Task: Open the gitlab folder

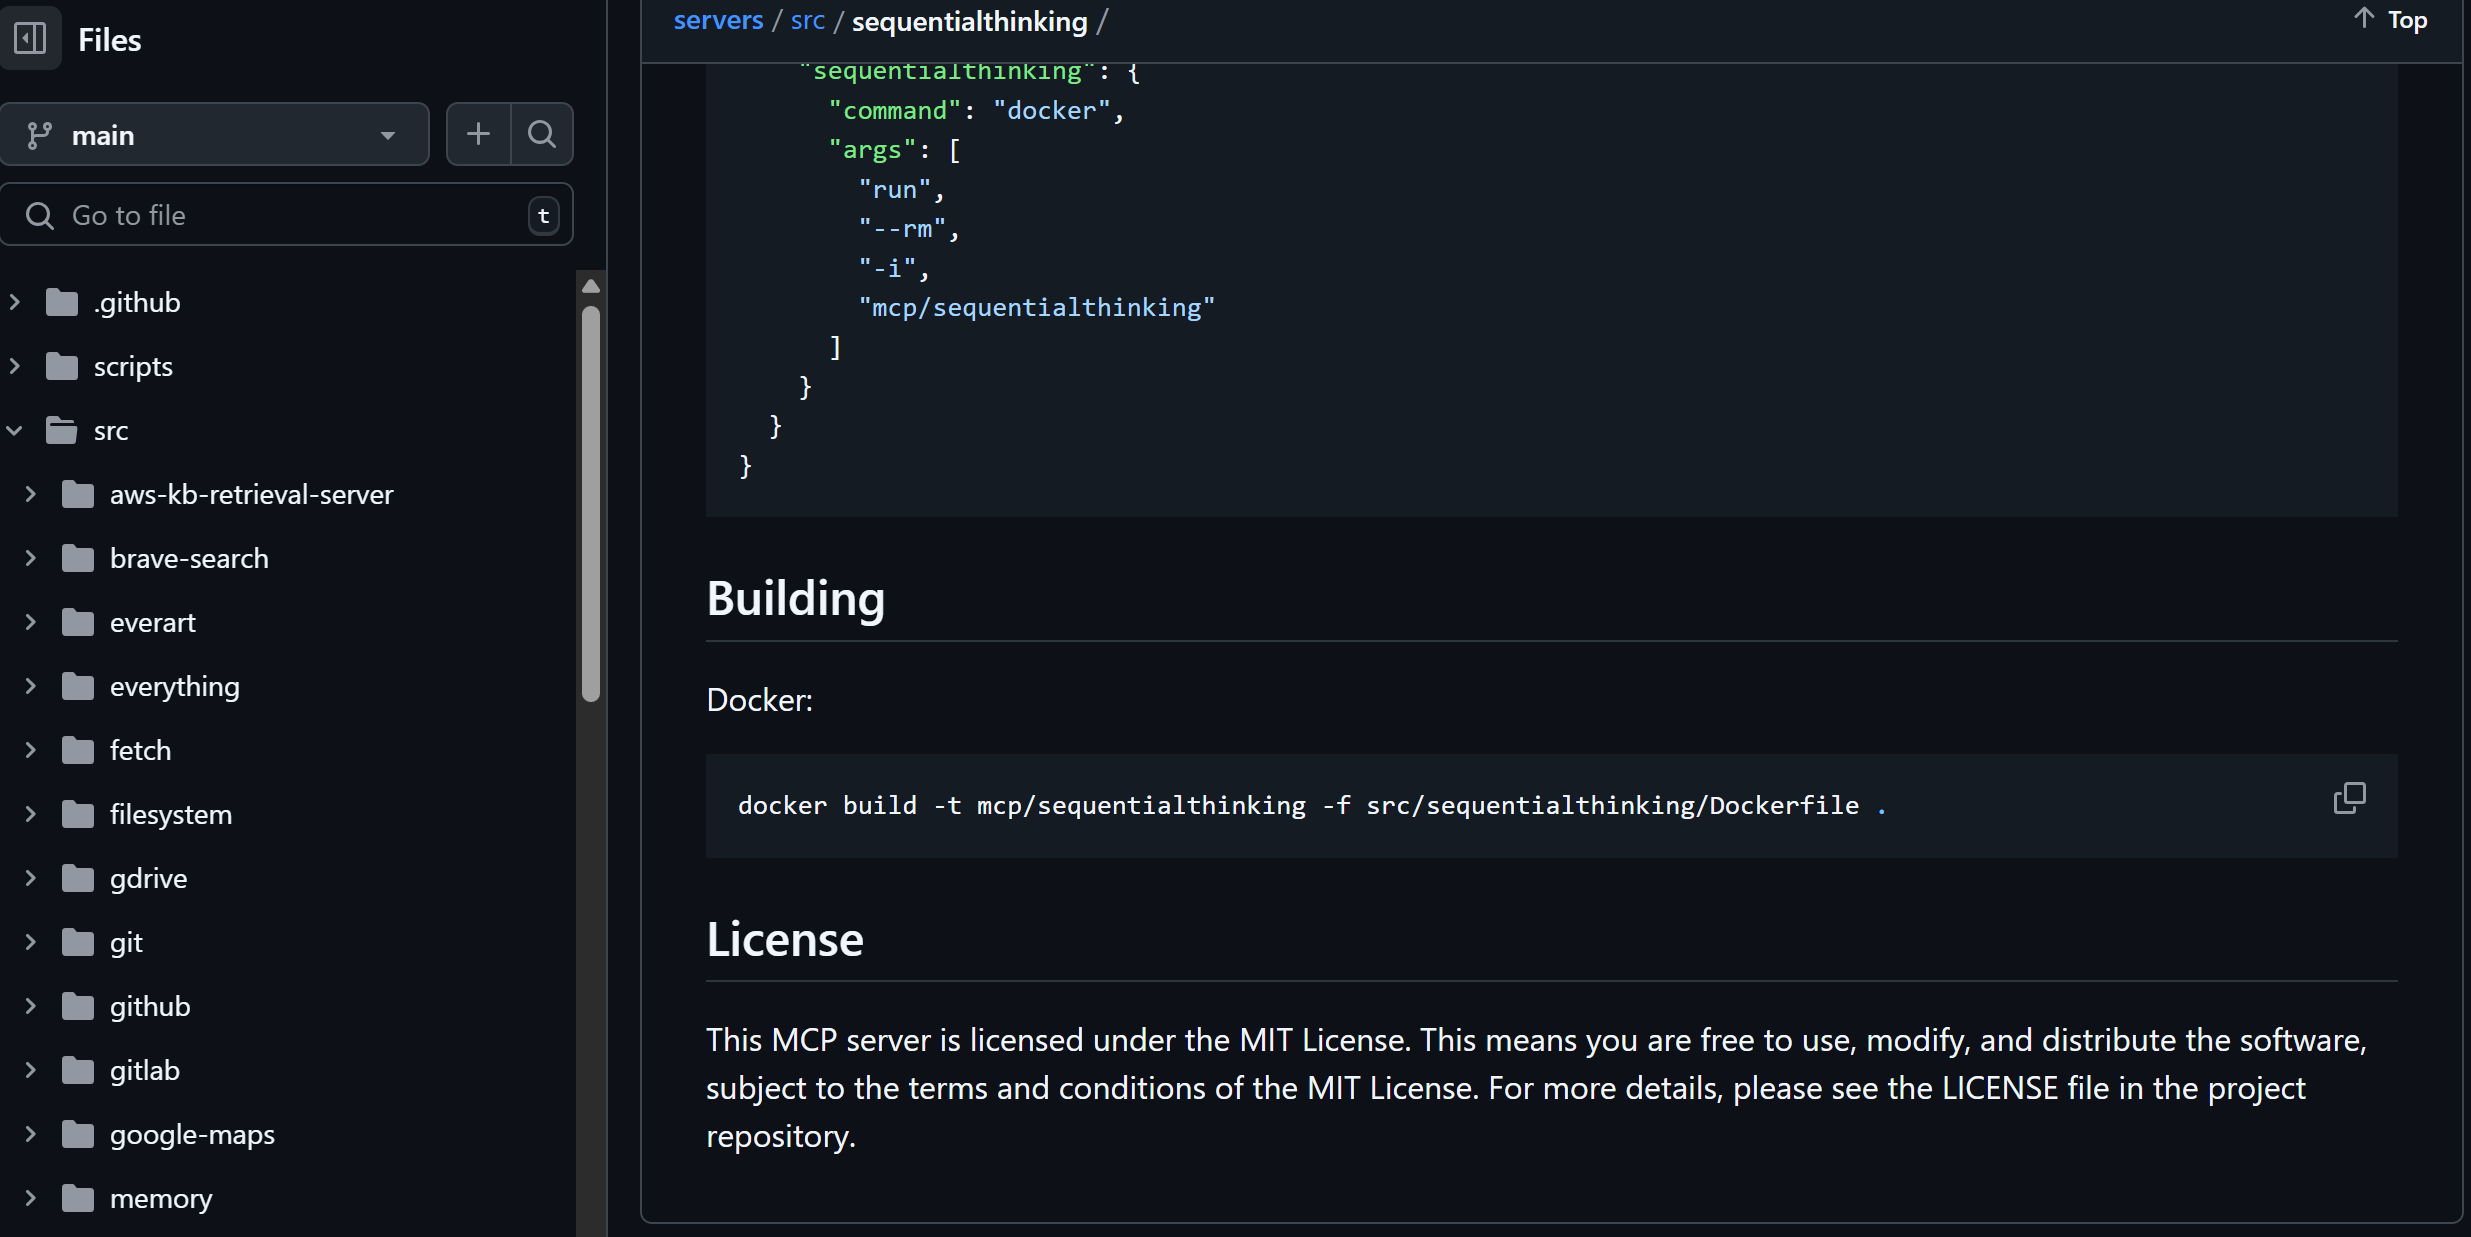Action: (x=145, y=1070)
